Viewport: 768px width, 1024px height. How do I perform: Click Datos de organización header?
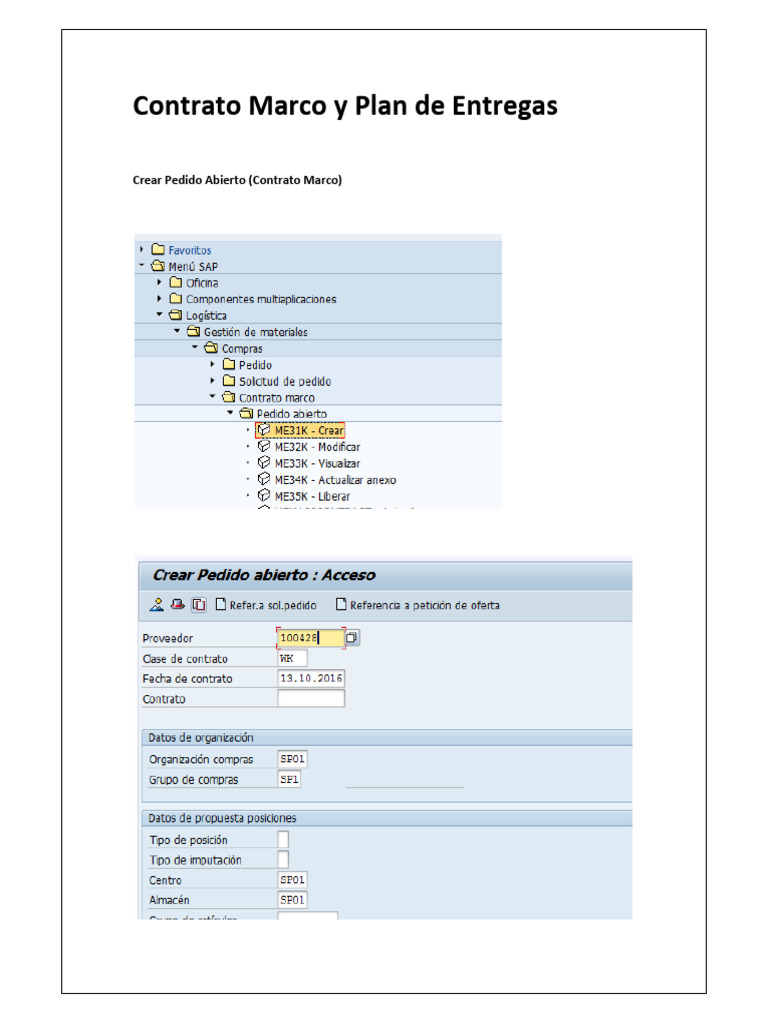[x=387, y=737]
